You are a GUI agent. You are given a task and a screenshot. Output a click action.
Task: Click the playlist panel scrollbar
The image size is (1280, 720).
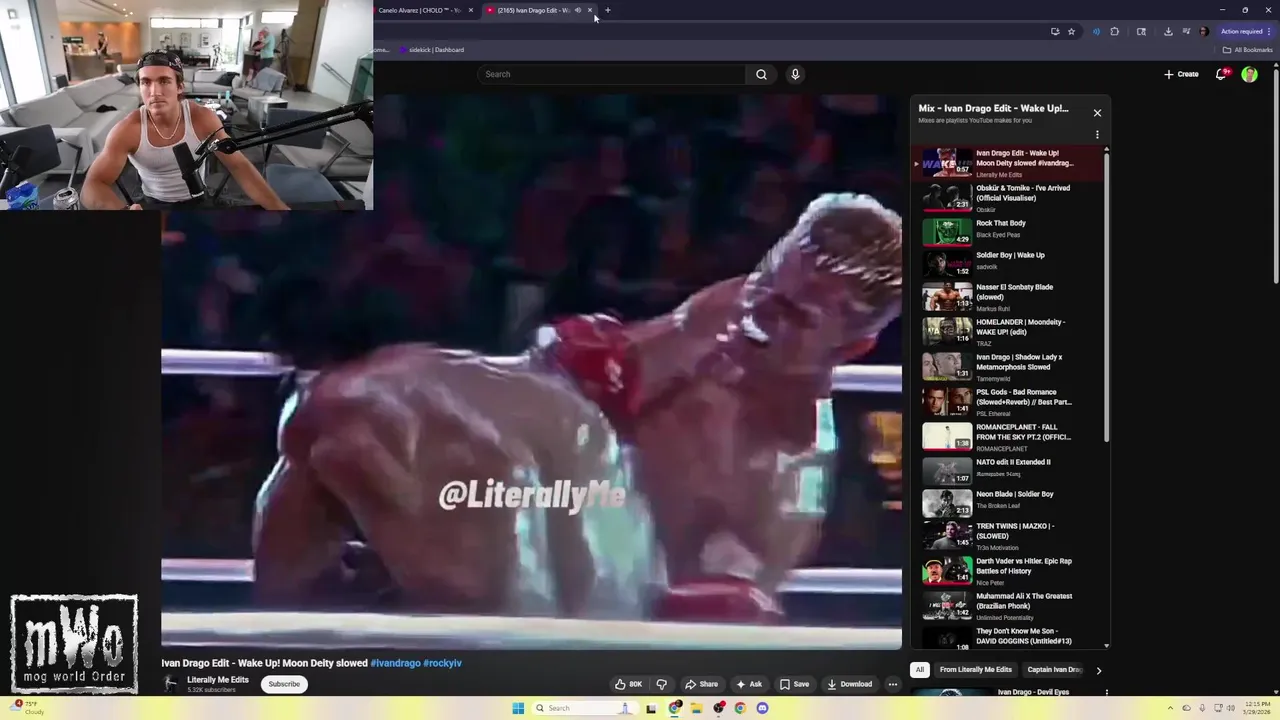[x=1106, y=296]
